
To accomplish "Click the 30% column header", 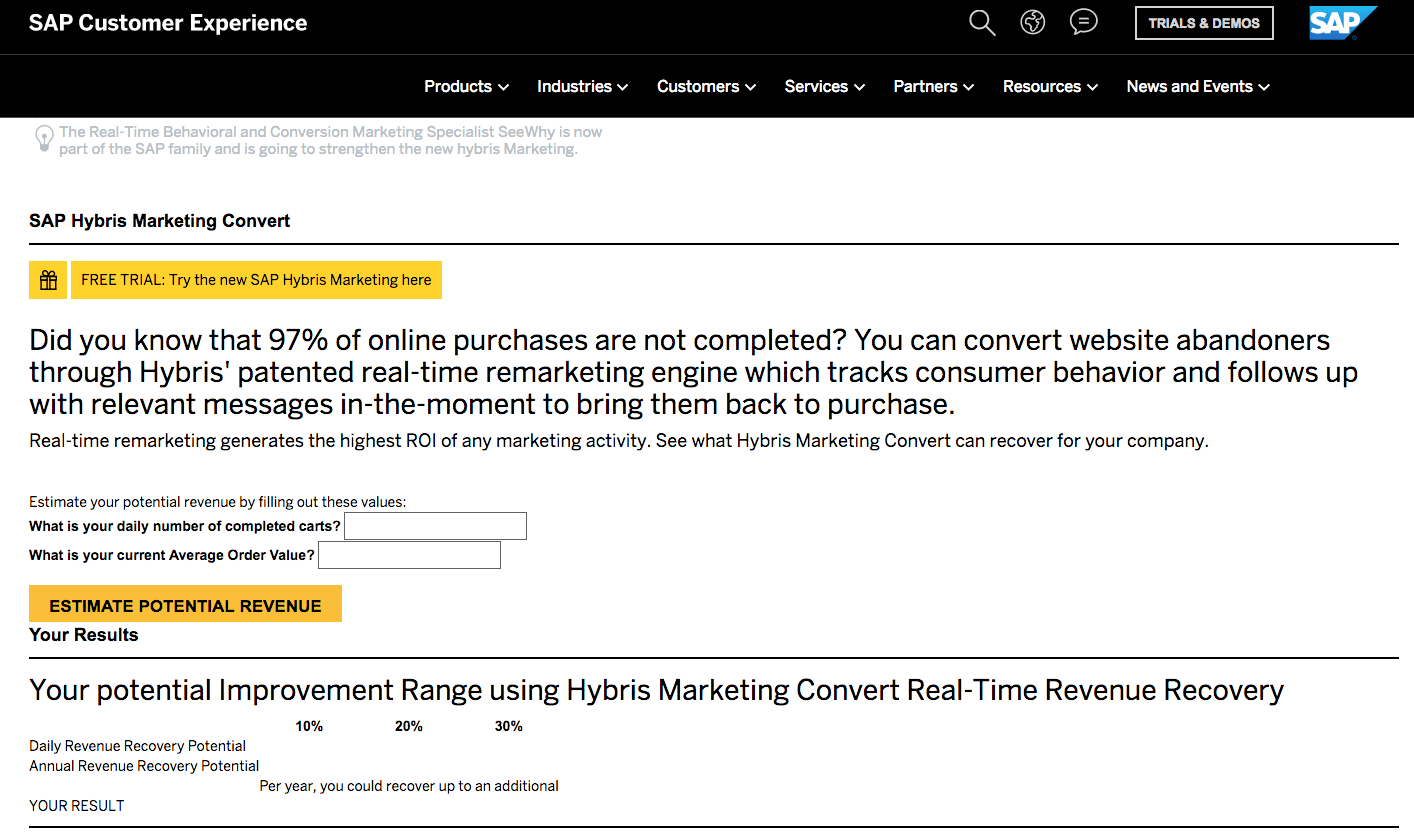I will point(509,726).
